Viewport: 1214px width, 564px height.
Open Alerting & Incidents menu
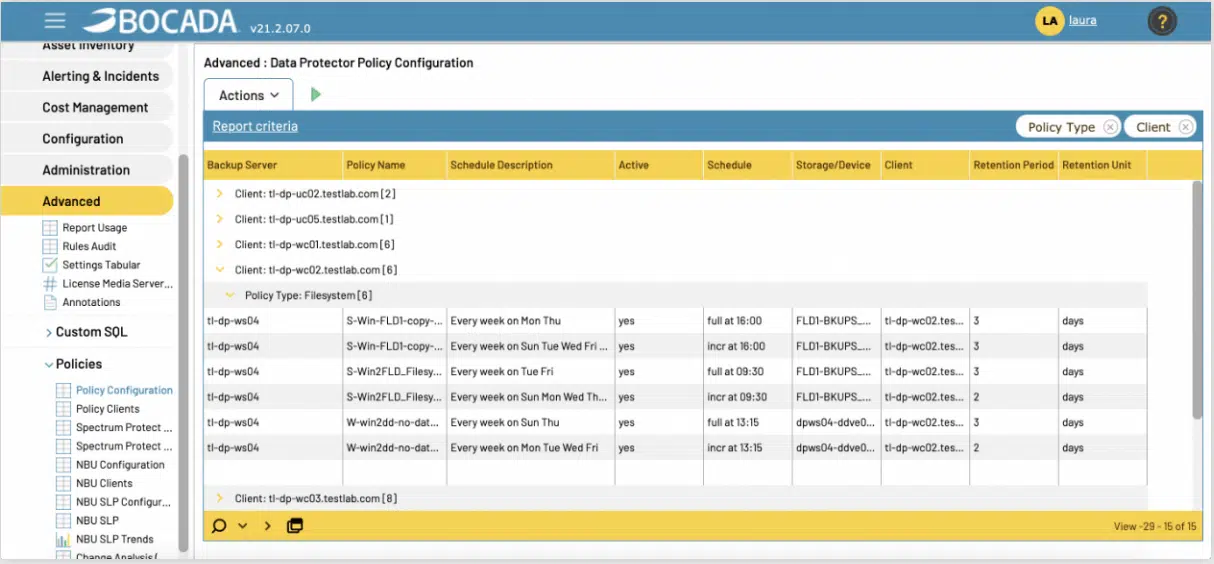pyautogui.click(x=100, y=76)
